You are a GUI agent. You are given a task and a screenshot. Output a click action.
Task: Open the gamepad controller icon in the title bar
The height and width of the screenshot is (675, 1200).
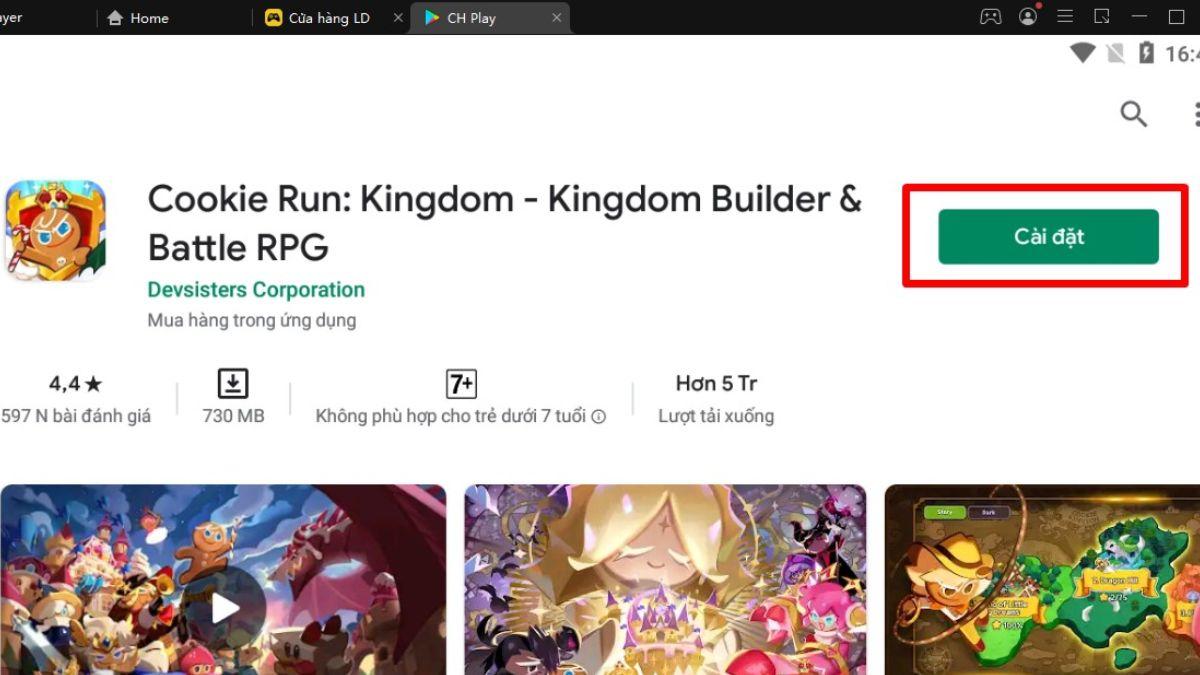(990, 17)
